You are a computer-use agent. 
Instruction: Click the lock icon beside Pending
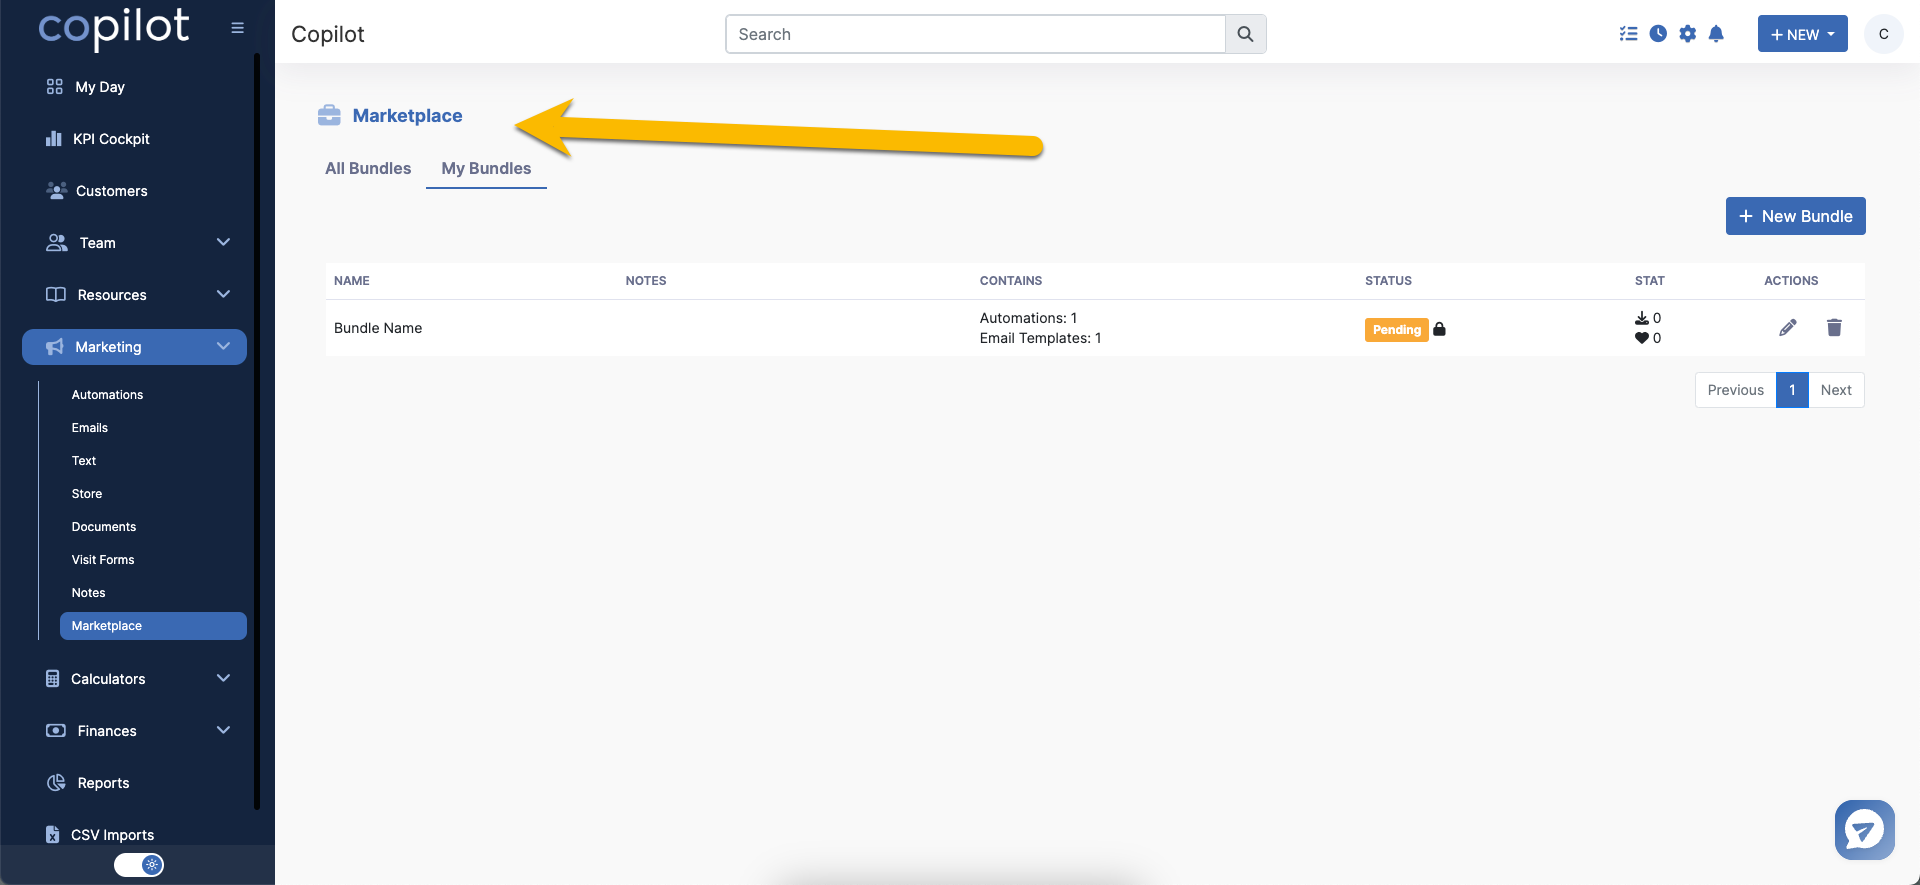tap(1439, 329)
